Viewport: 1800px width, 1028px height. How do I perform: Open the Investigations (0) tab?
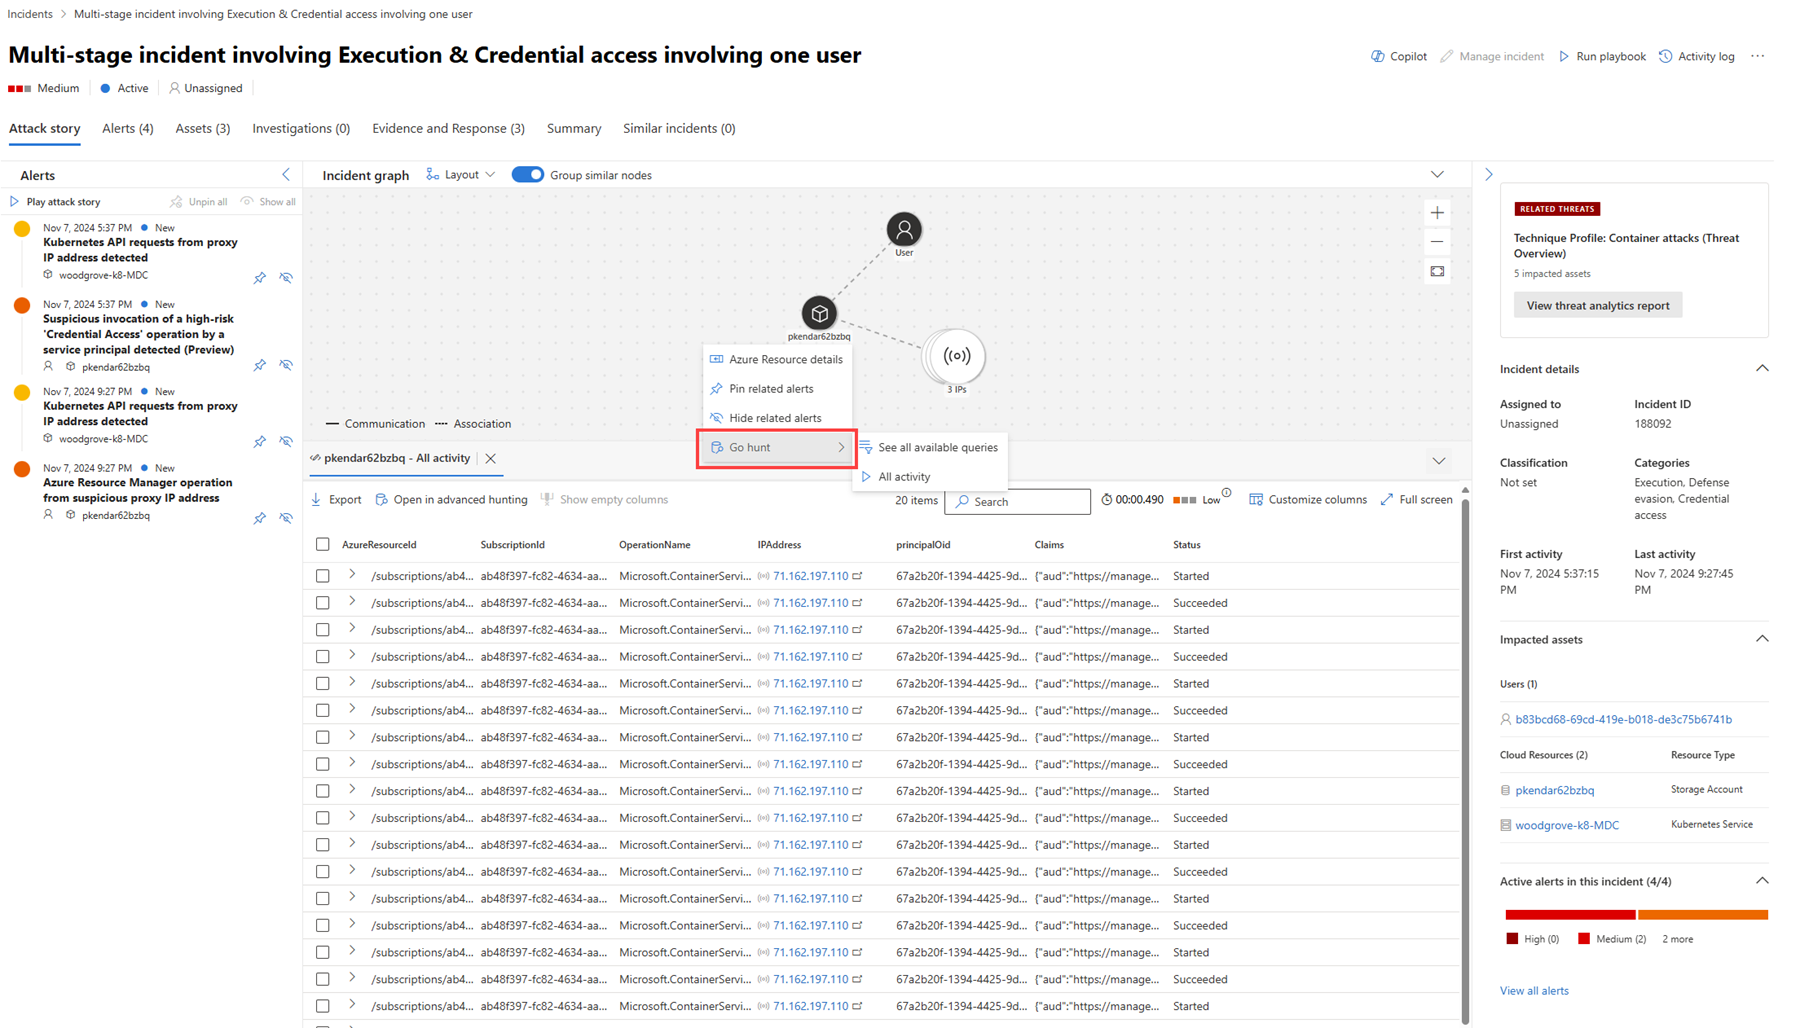[301, 128]
